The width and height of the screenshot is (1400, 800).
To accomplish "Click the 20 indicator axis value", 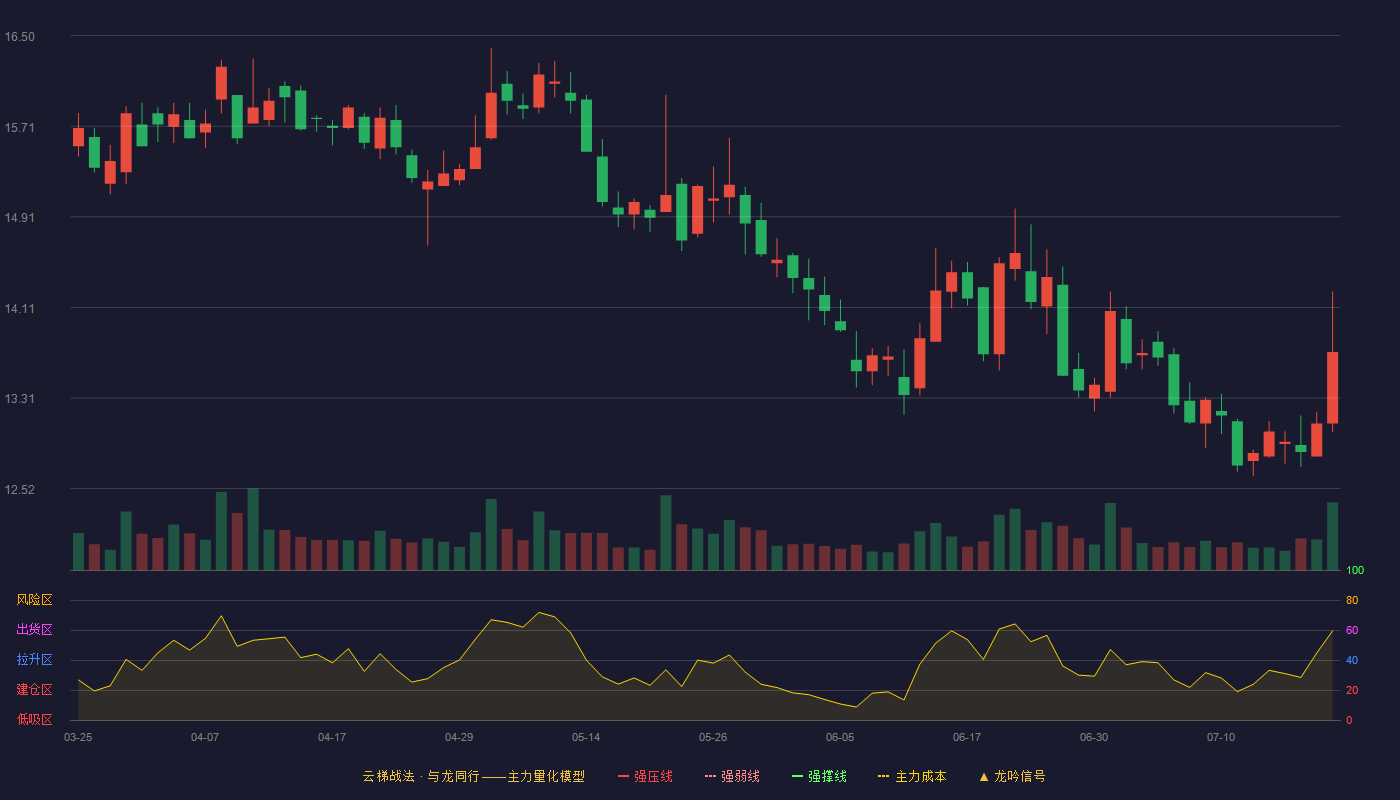I will 1352,691.
